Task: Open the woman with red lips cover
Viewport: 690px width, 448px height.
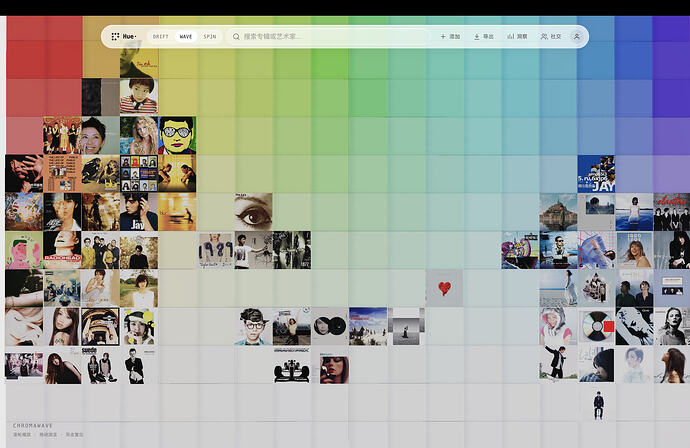Action: (334, 368)
